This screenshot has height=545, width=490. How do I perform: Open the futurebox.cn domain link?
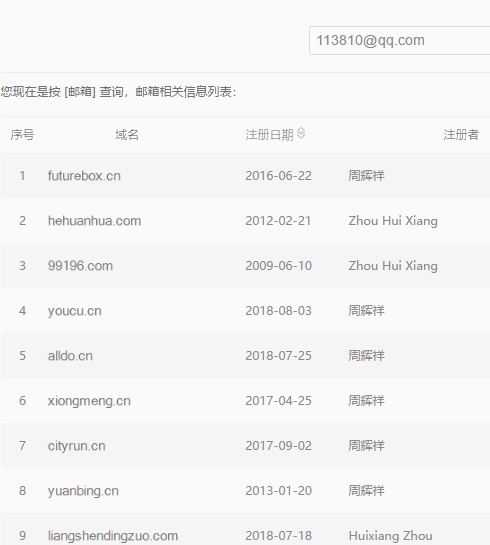coord(84,176)
